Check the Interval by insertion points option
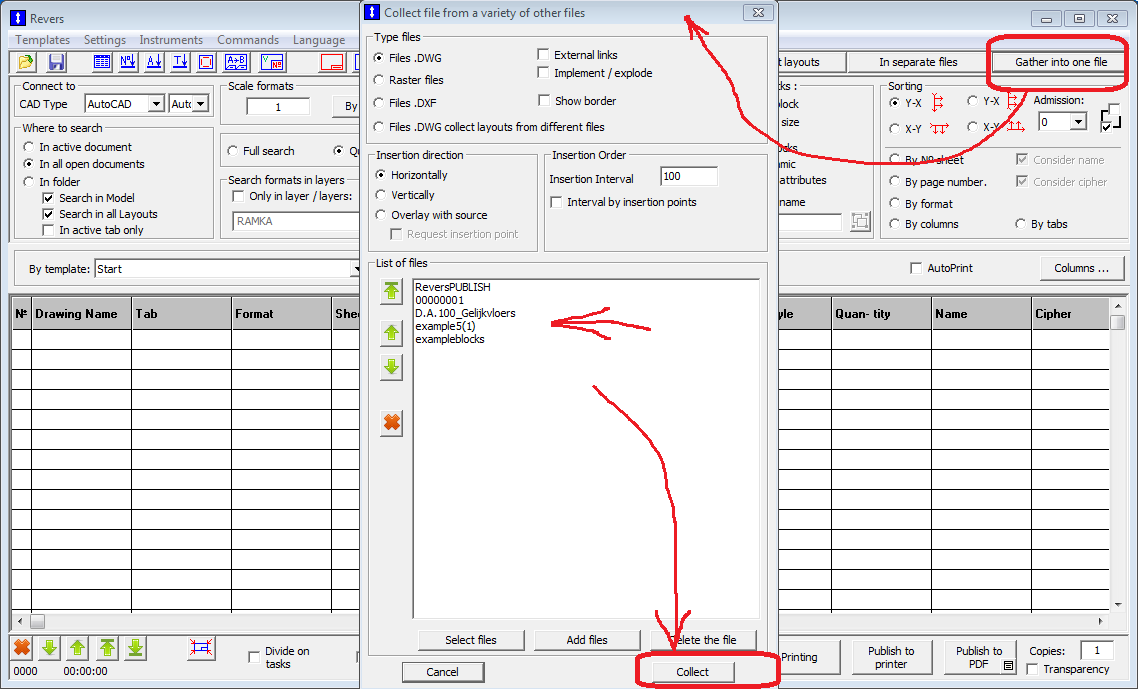Screen dimensions: 1138x689 [556, 201]
